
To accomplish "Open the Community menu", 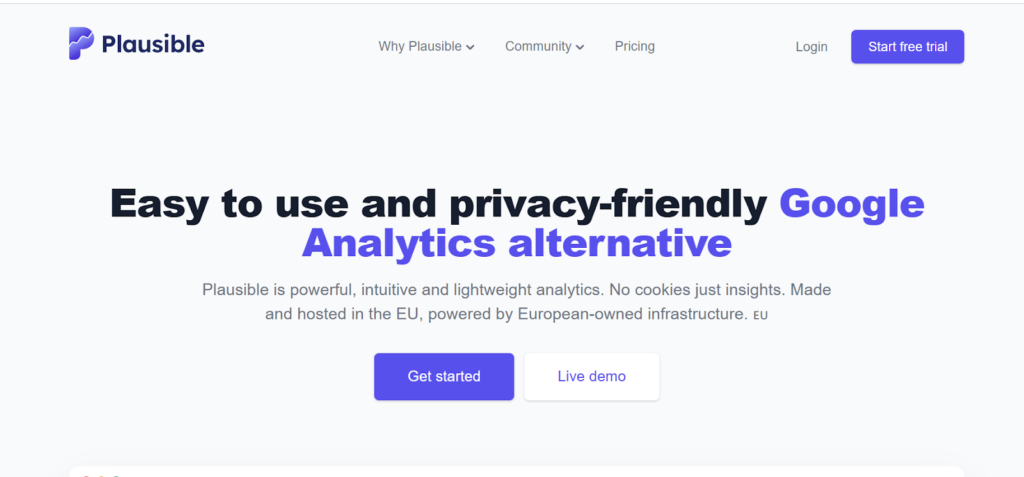I will [x=538, y=46].
